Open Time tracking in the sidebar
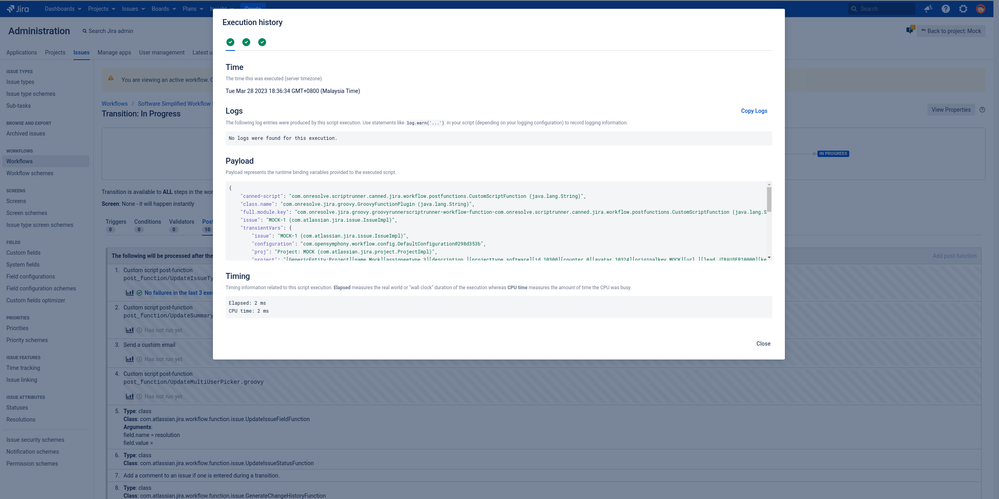The height and width of the screenshot is (499, 999). click(x=23, y=368)
